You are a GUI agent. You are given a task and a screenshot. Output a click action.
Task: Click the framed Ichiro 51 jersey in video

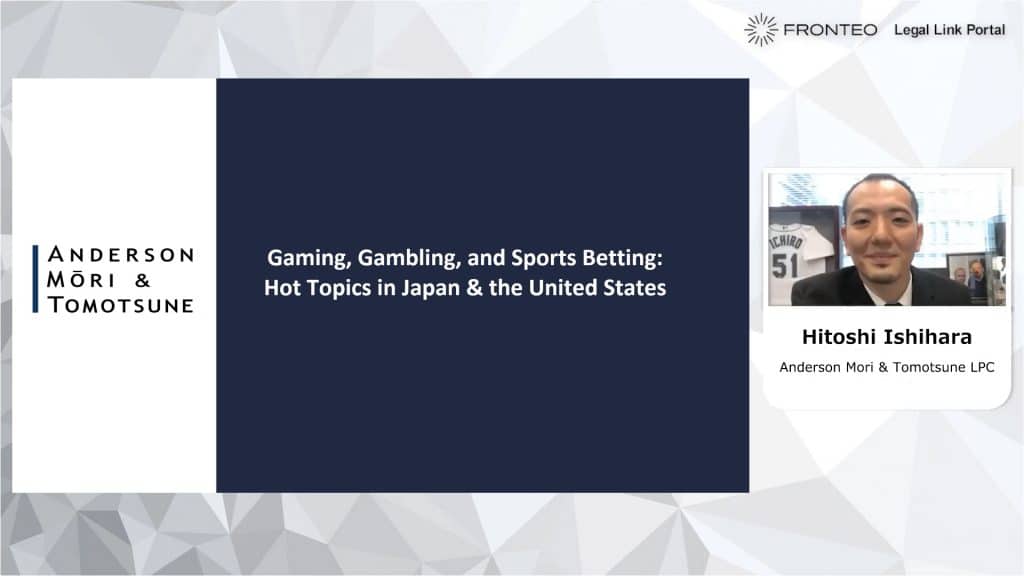802,255
